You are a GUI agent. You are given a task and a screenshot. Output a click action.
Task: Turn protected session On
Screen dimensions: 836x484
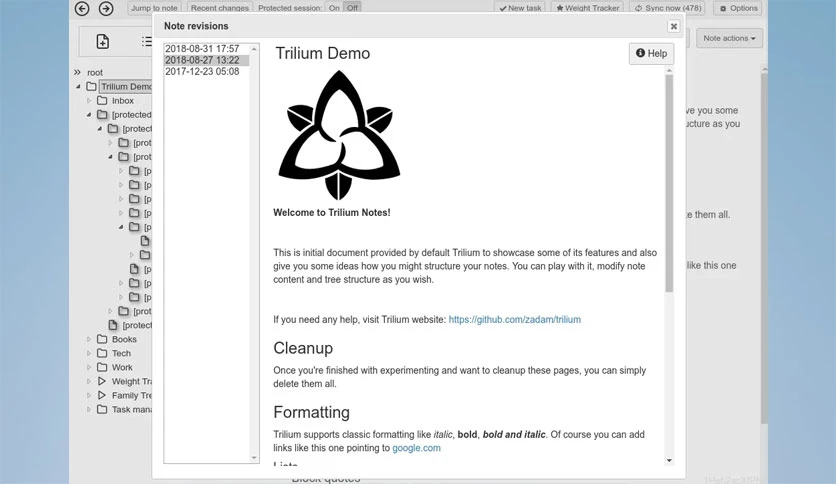tap(334, 8)
